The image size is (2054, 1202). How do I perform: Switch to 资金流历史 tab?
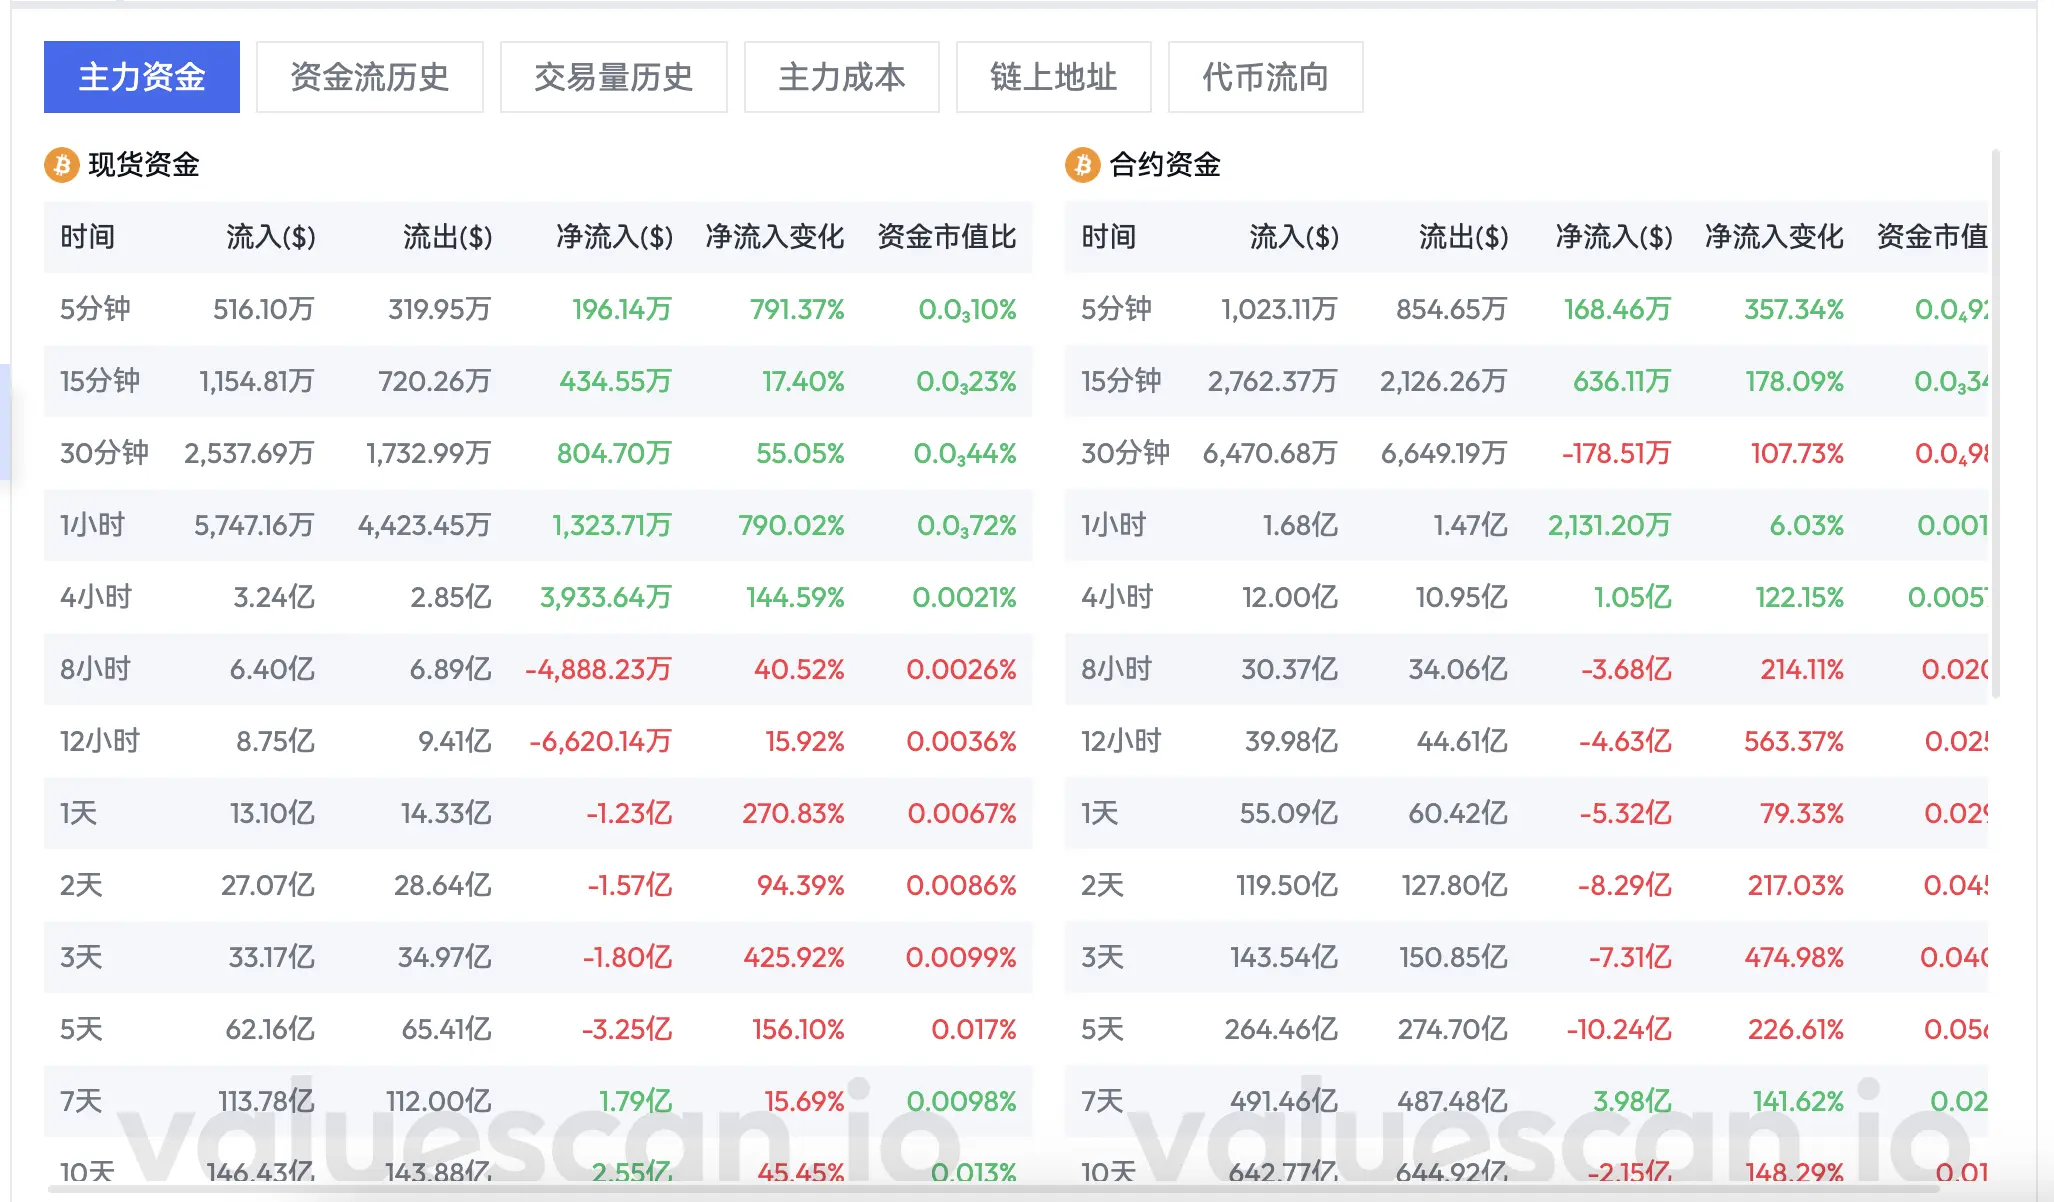(x=369, y=77)
